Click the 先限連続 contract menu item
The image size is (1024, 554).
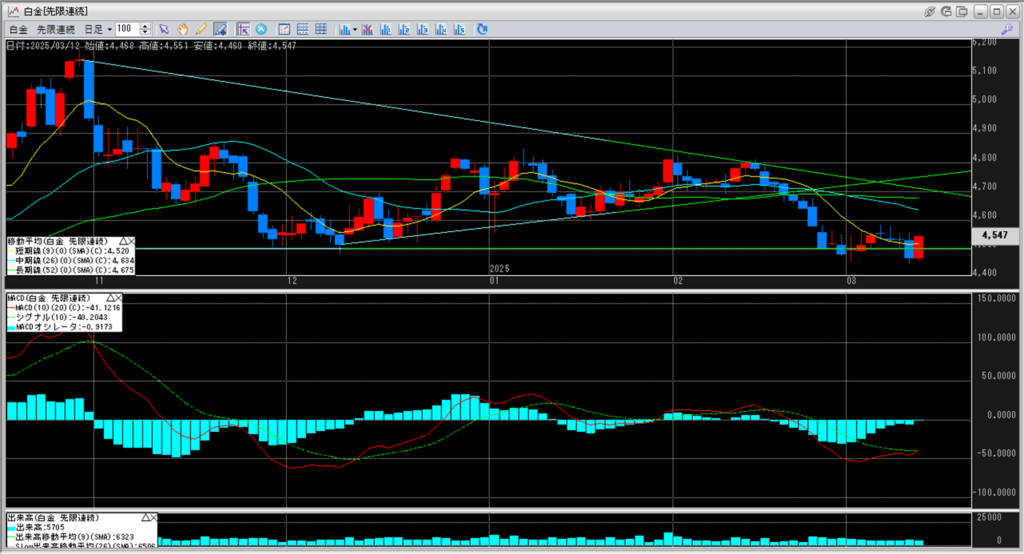tap(58, 29)
